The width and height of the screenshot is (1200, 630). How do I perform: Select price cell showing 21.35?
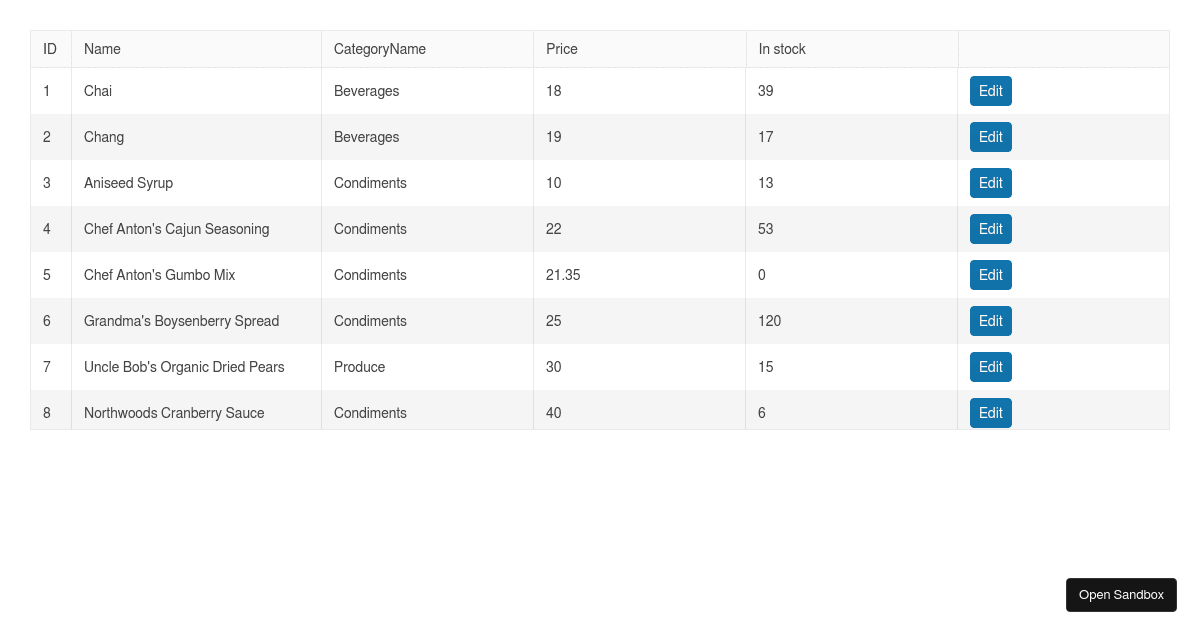(x=563, y=275)
